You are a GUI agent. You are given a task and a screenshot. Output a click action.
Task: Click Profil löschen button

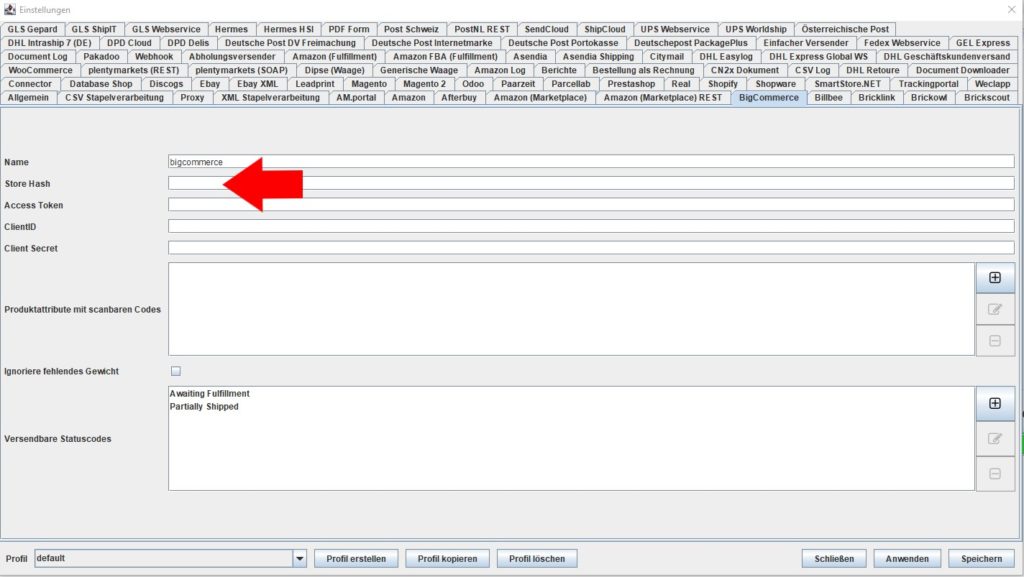[537, 559]
